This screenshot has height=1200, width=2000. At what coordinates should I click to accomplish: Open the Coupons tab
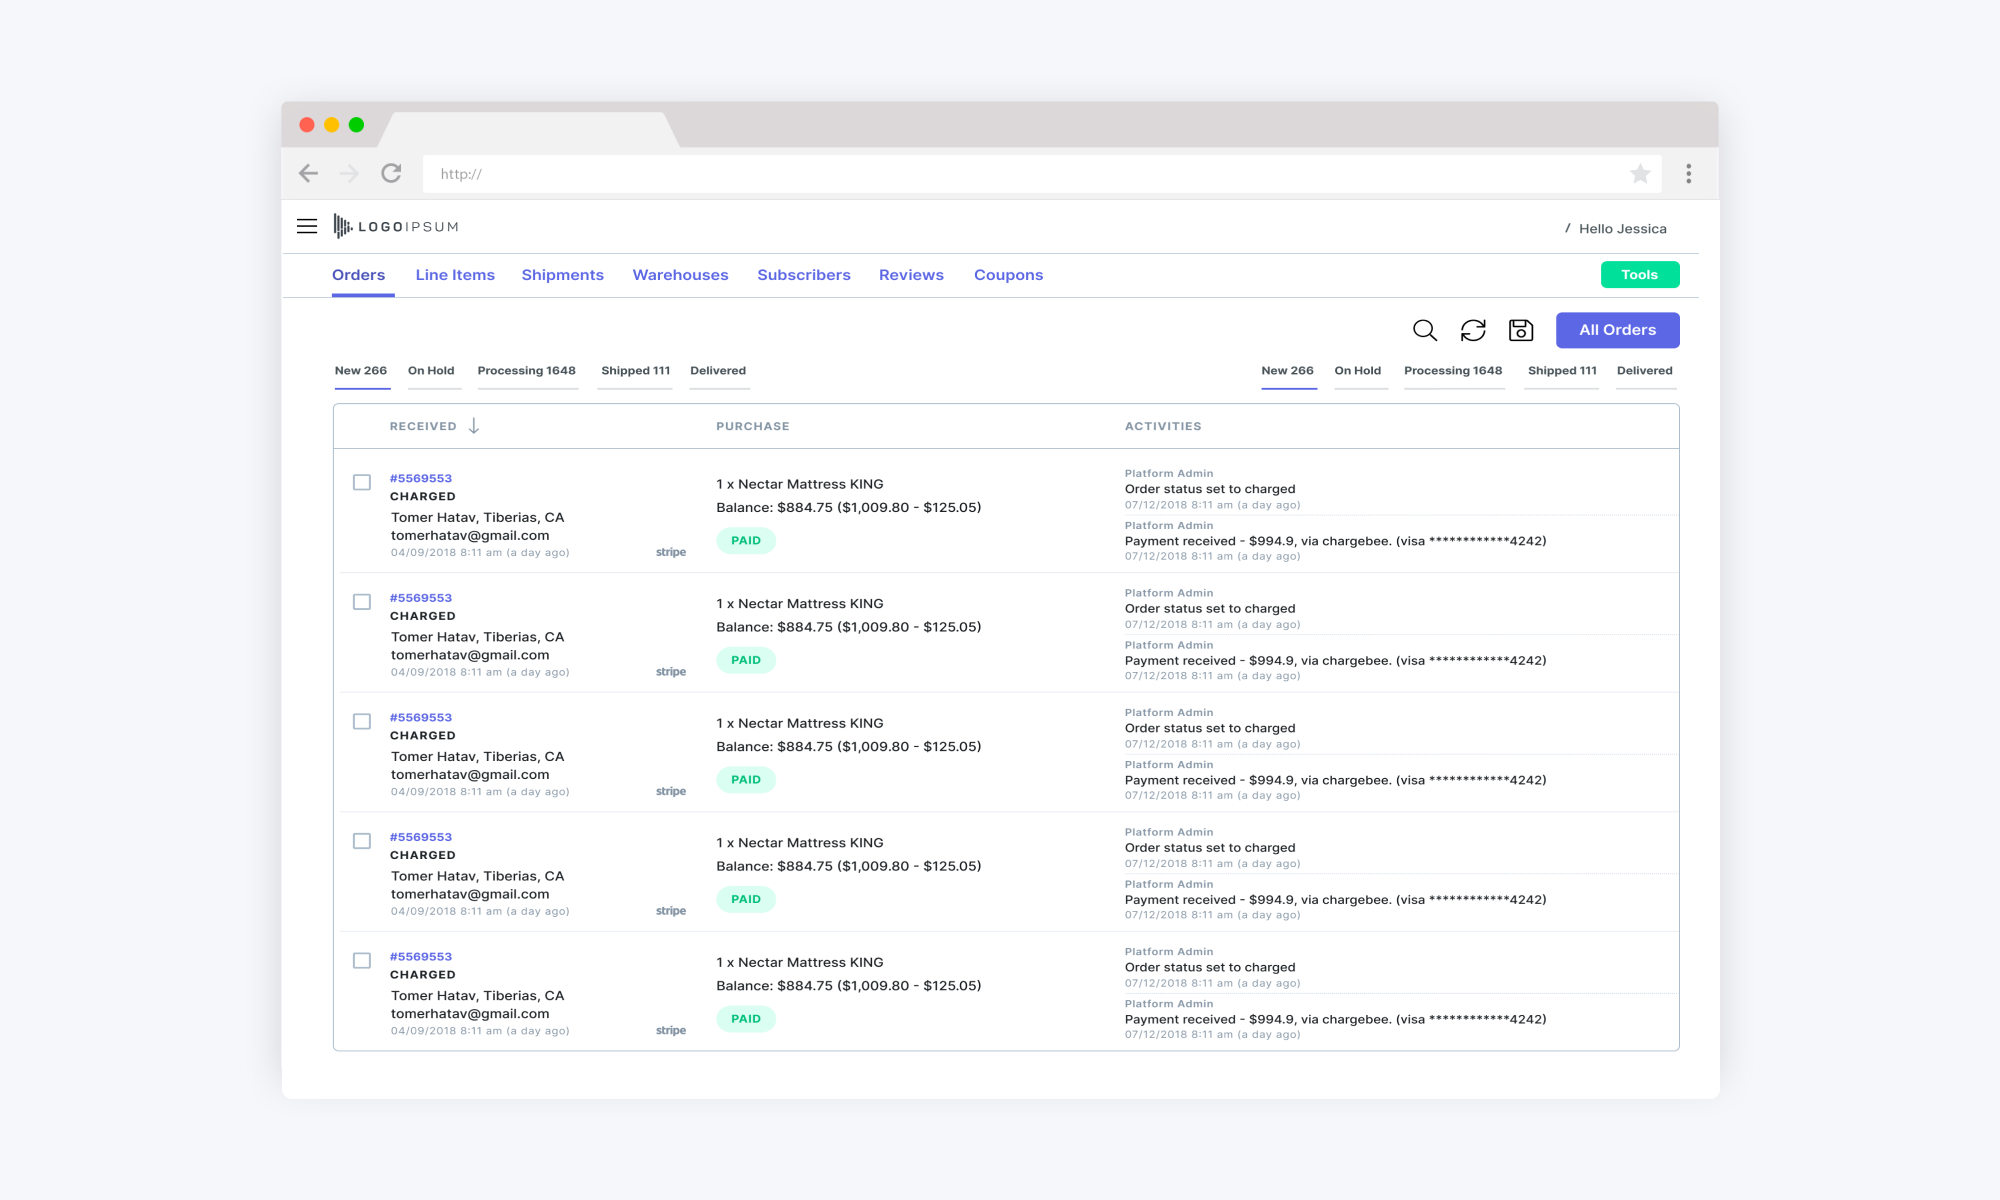point(1008,275)
